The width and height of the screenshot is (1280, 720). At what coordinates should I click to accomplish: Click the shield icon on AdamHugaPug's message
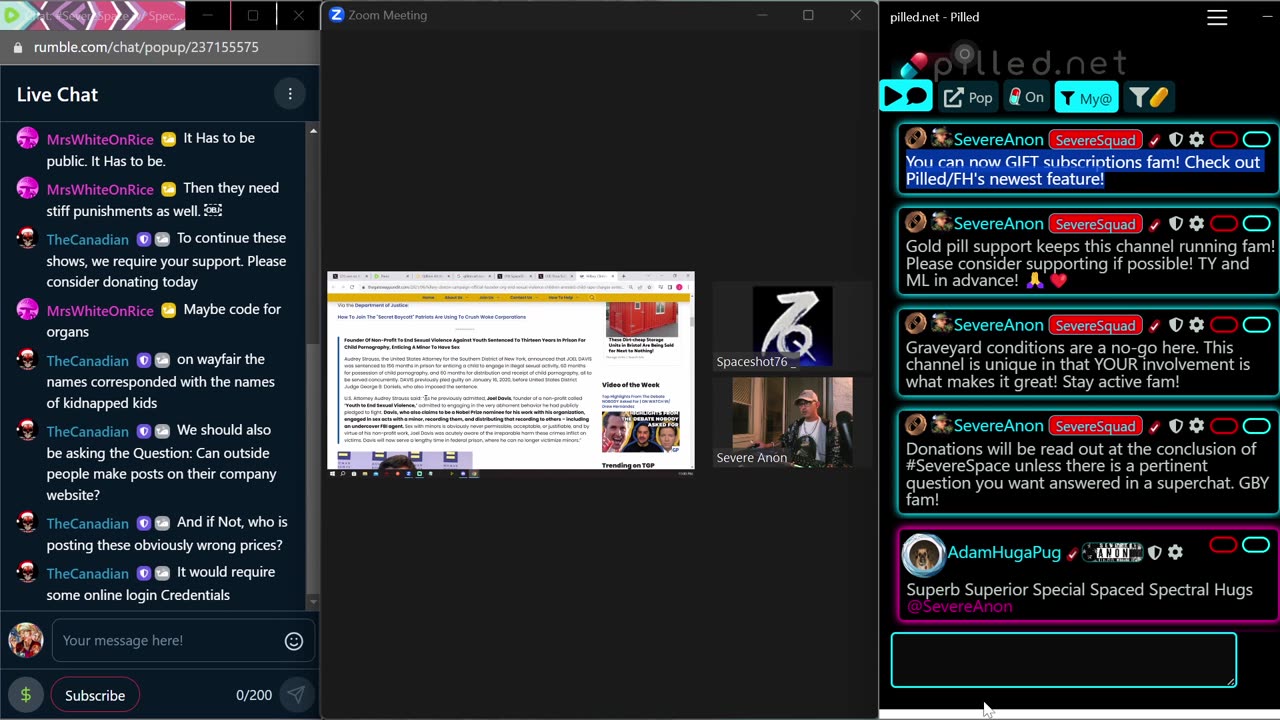tap(1155, 552)
